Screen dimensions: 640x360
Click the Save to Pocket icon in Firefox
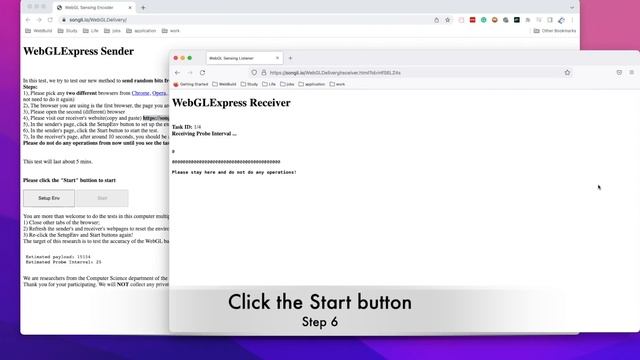[619, 72]
